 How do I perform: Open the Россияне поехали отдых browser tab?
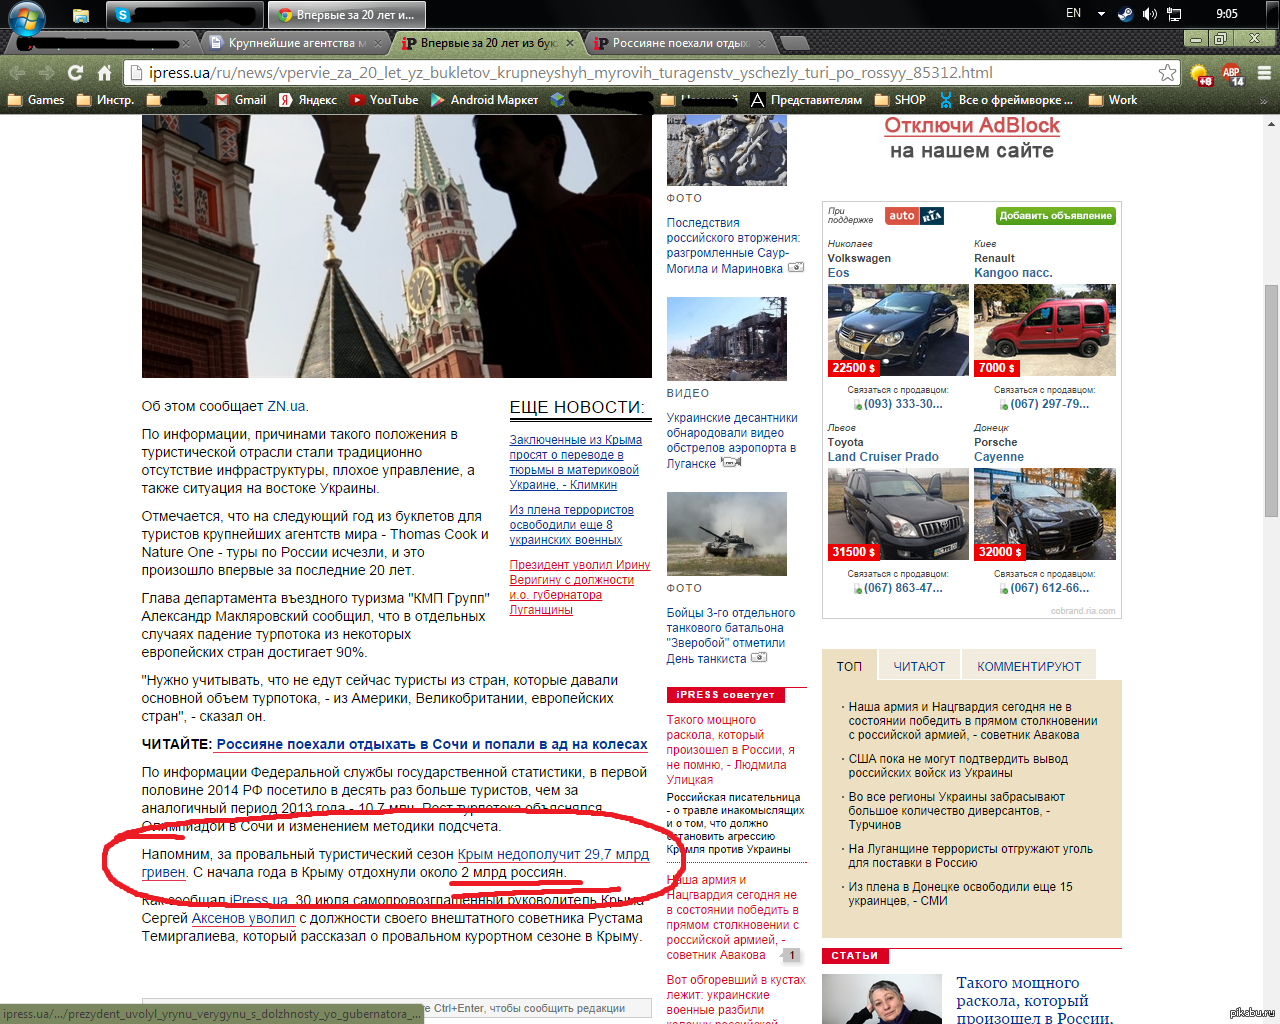[680, 43]
